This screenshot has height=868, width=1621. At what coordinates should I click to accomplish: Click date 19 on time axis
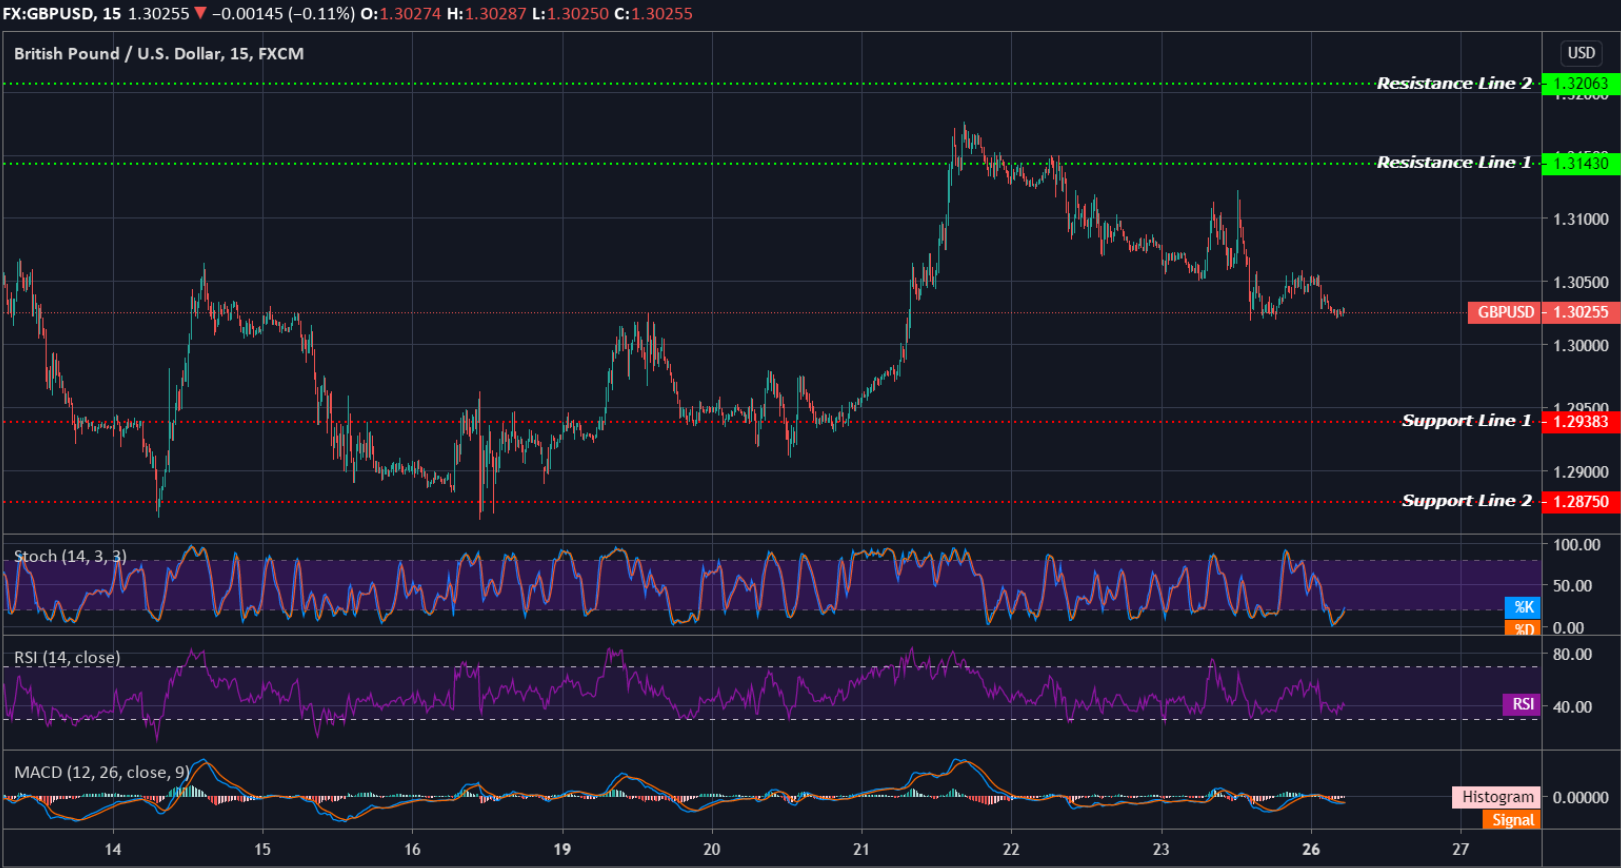(562, 849)
